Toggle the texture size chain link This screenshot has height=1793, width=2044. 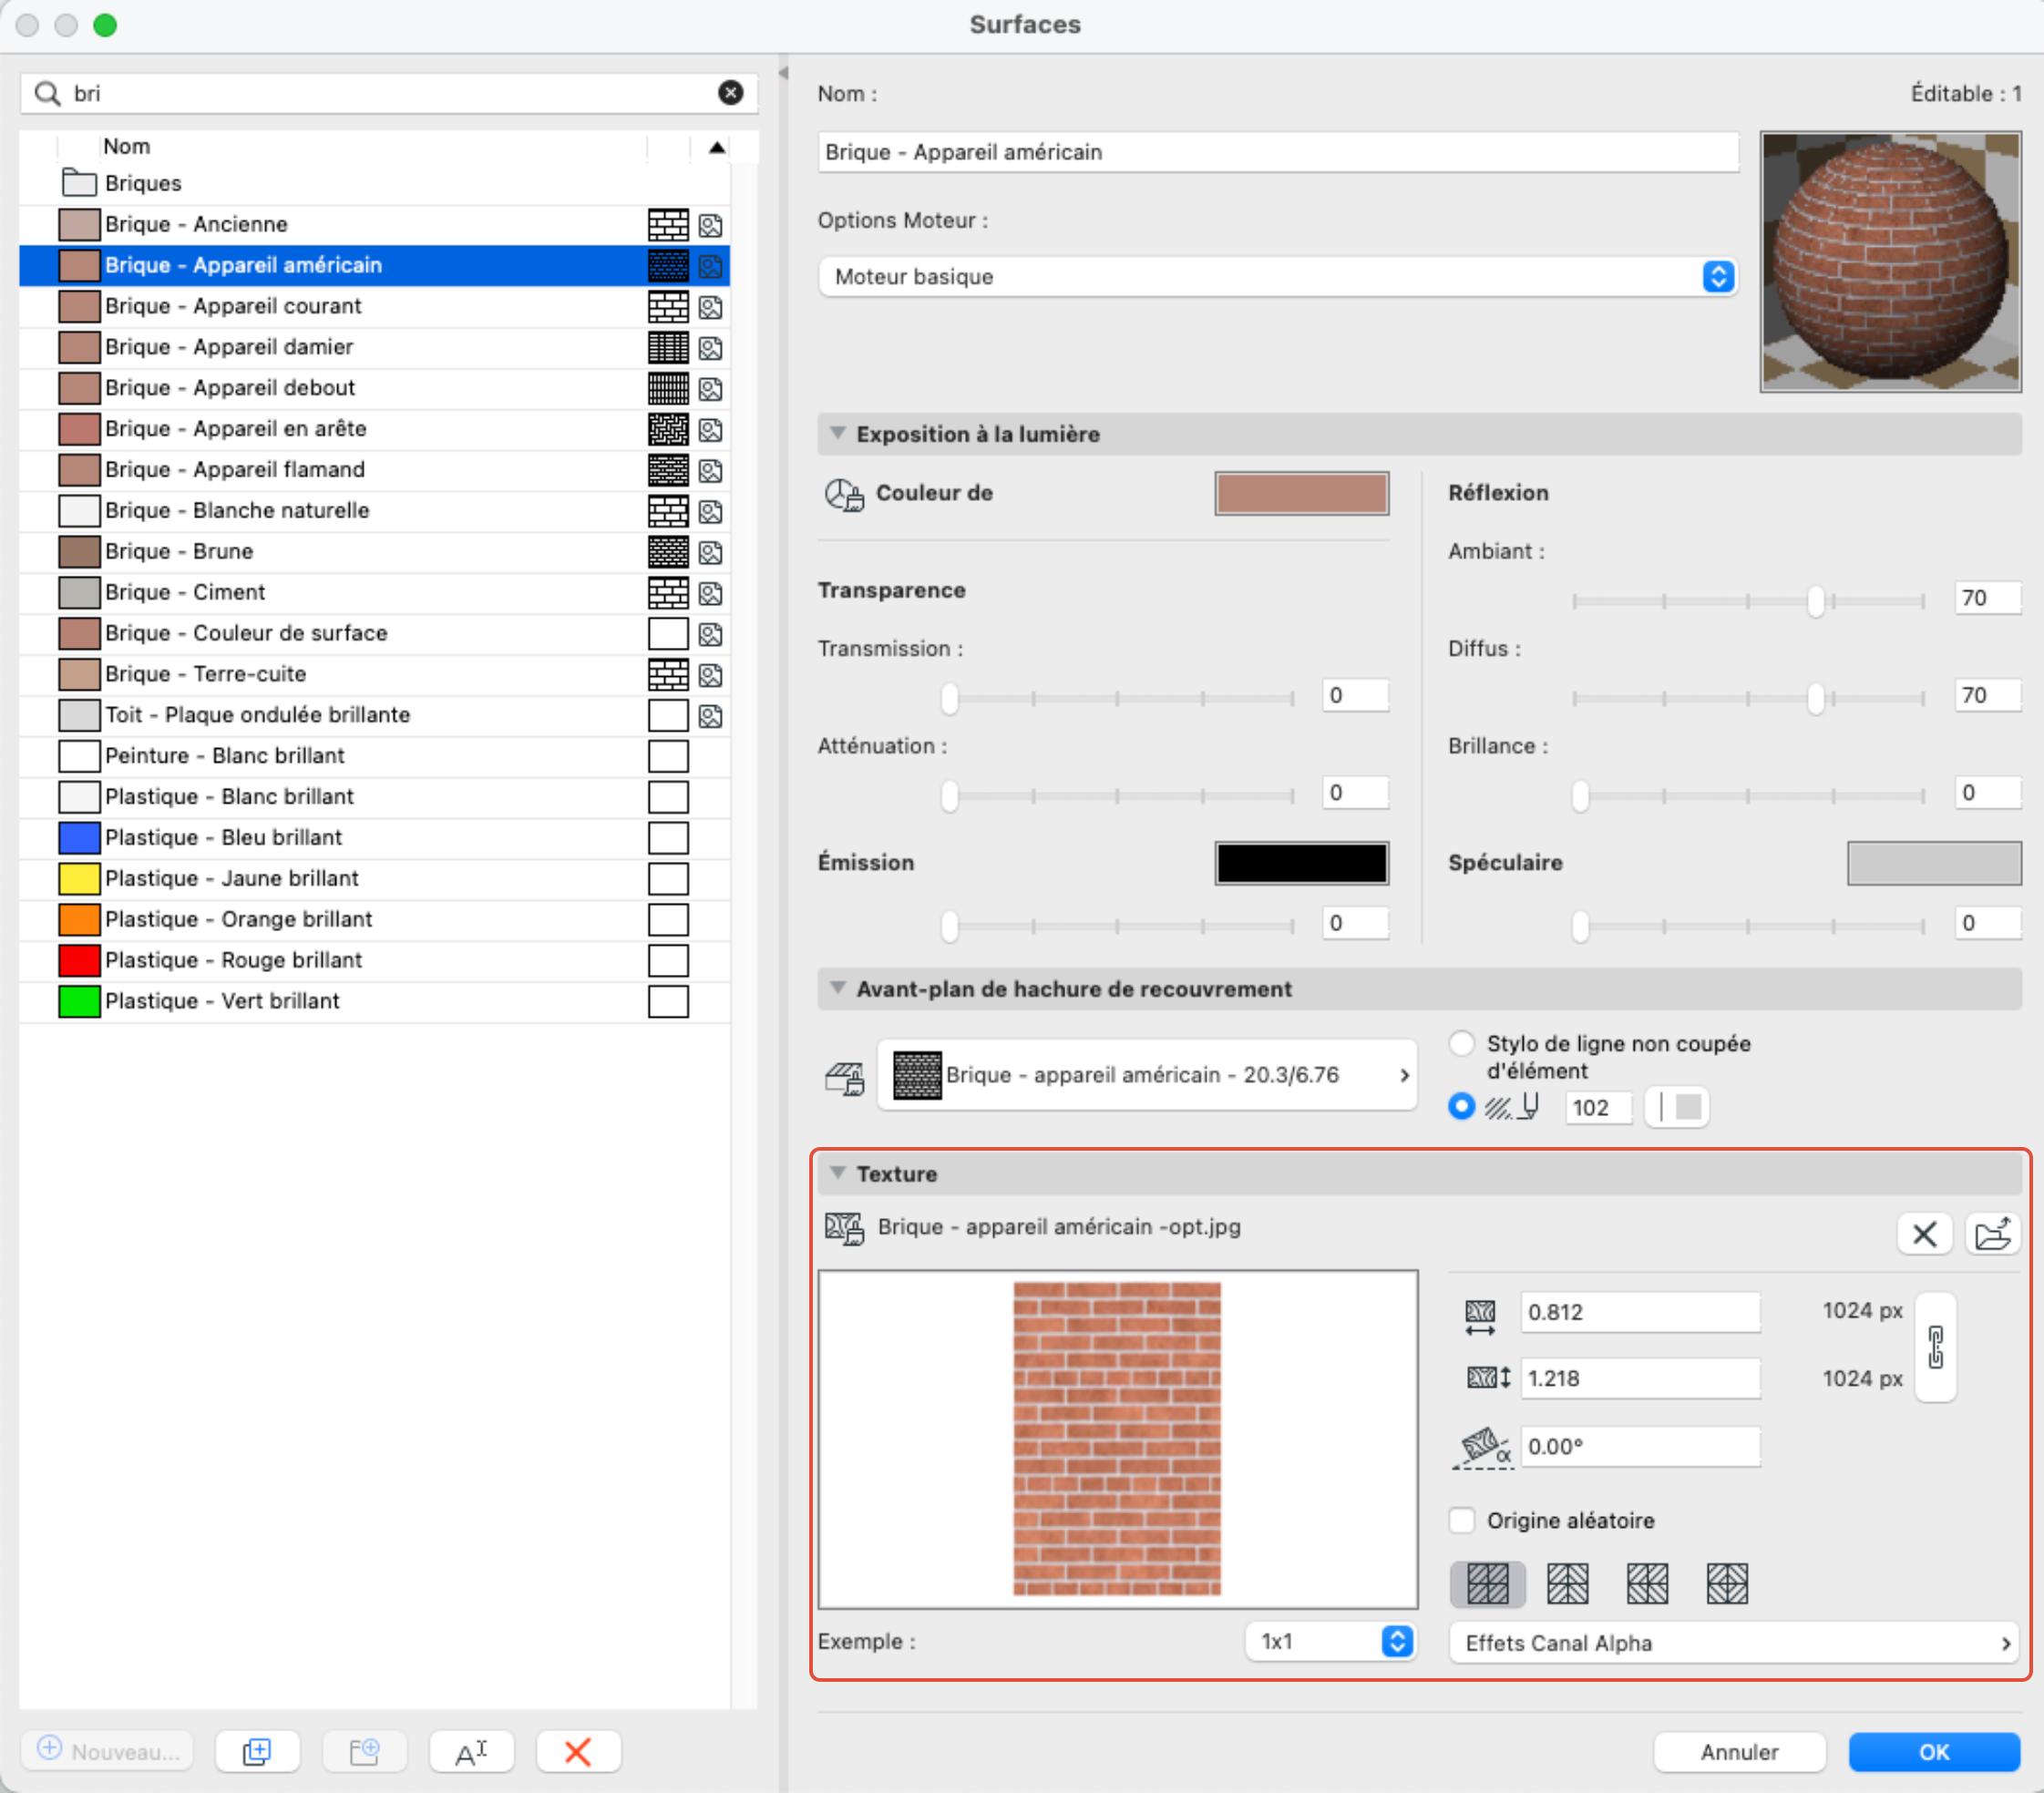pos(1936,1346)
